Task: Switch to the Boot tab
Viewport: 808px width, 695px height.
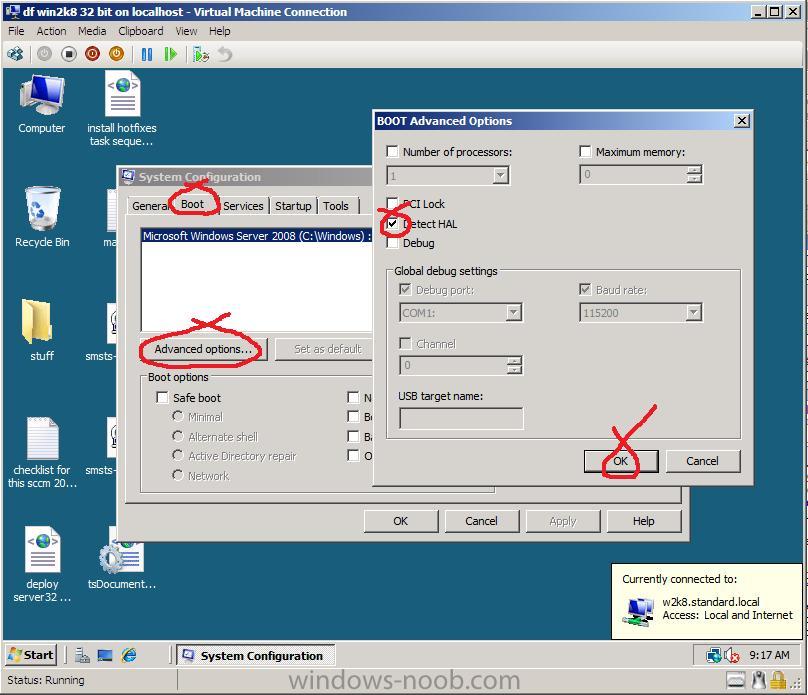Action: [193, 204]
